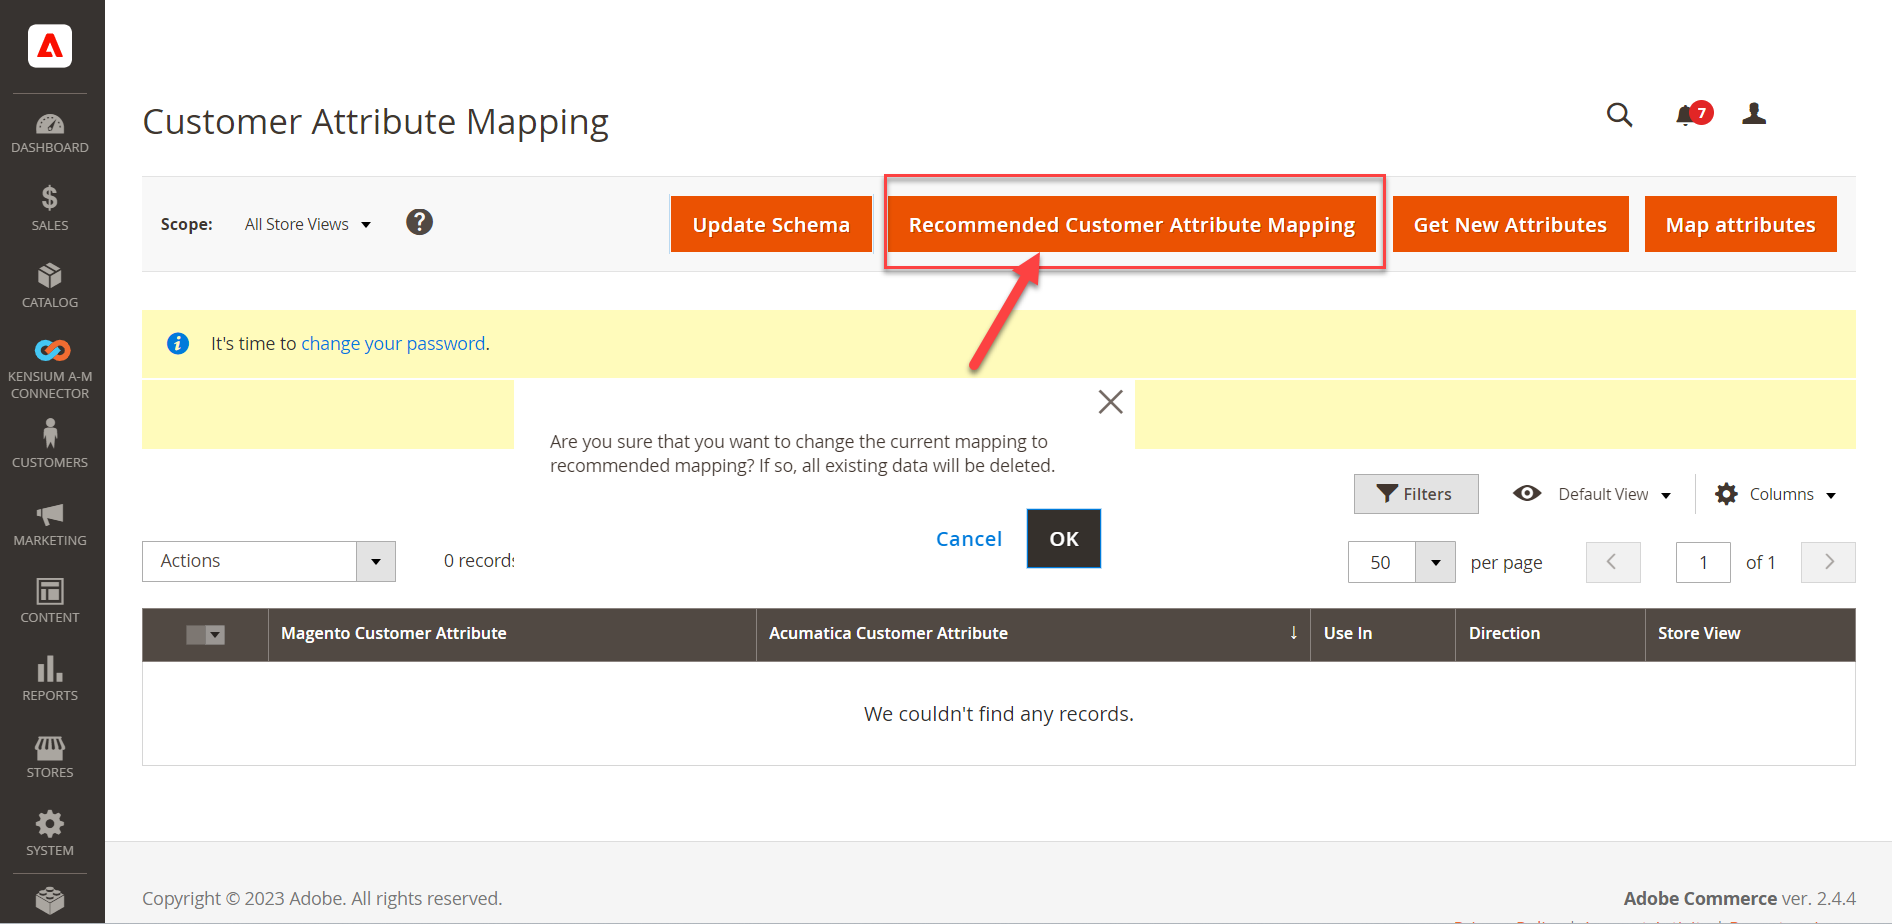This screenshot has height=924, width=1892.
Task: Go to the previous page arrow
Action: tap(1613, 562)
